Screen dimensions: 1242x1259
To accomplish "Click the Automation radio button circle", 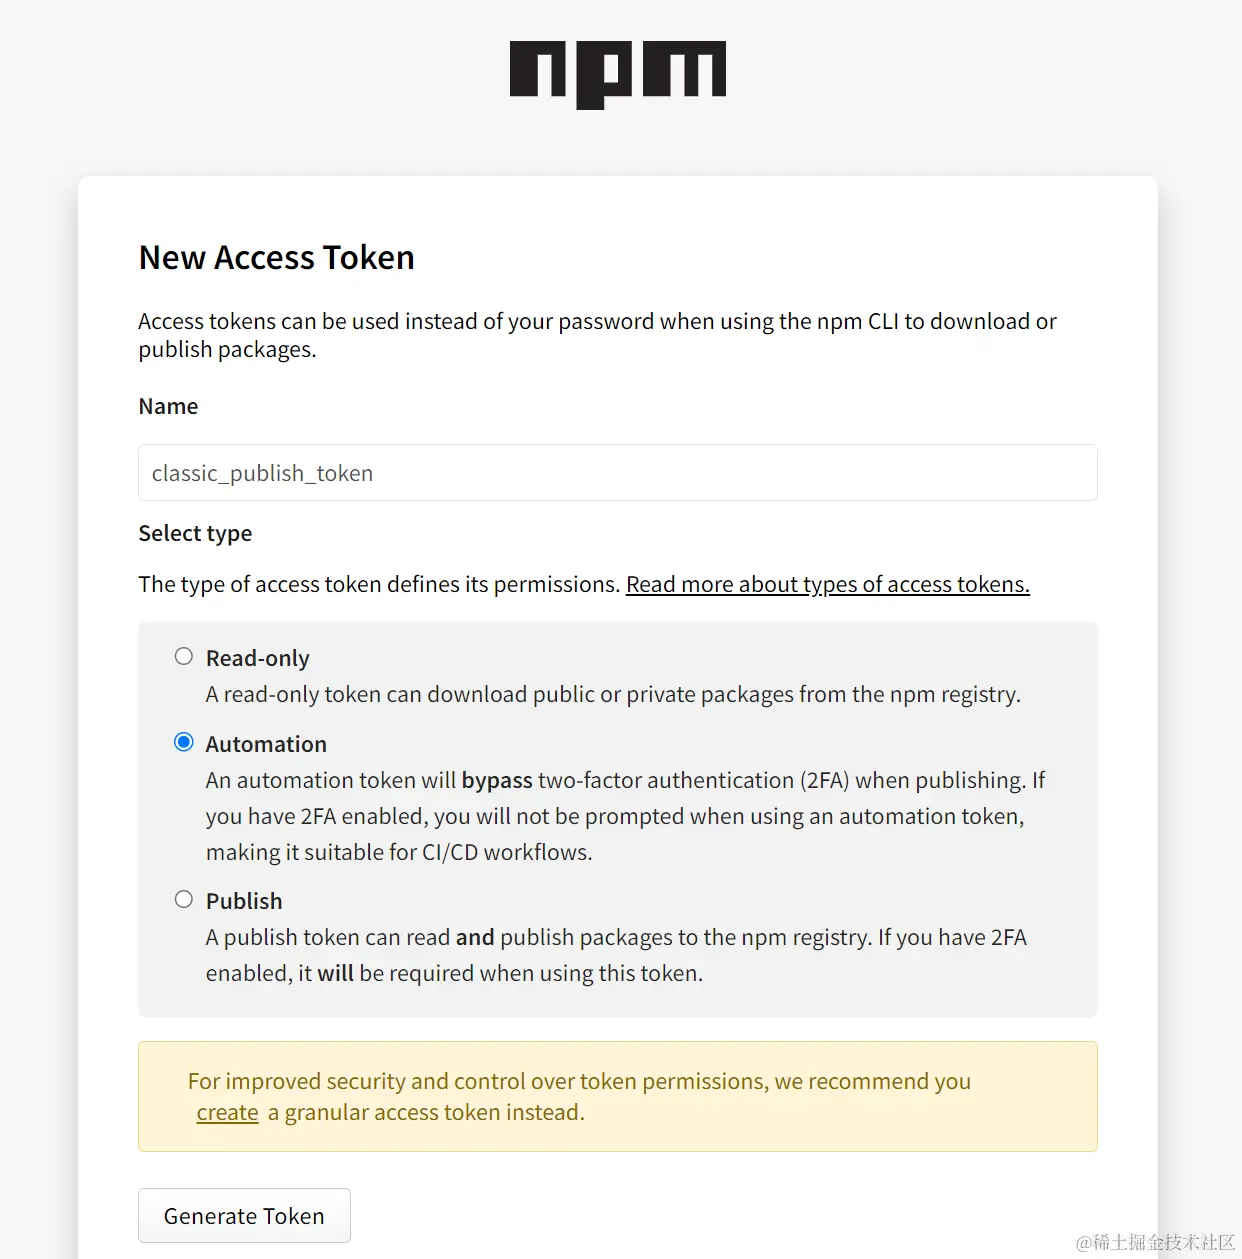I will 184,742.
